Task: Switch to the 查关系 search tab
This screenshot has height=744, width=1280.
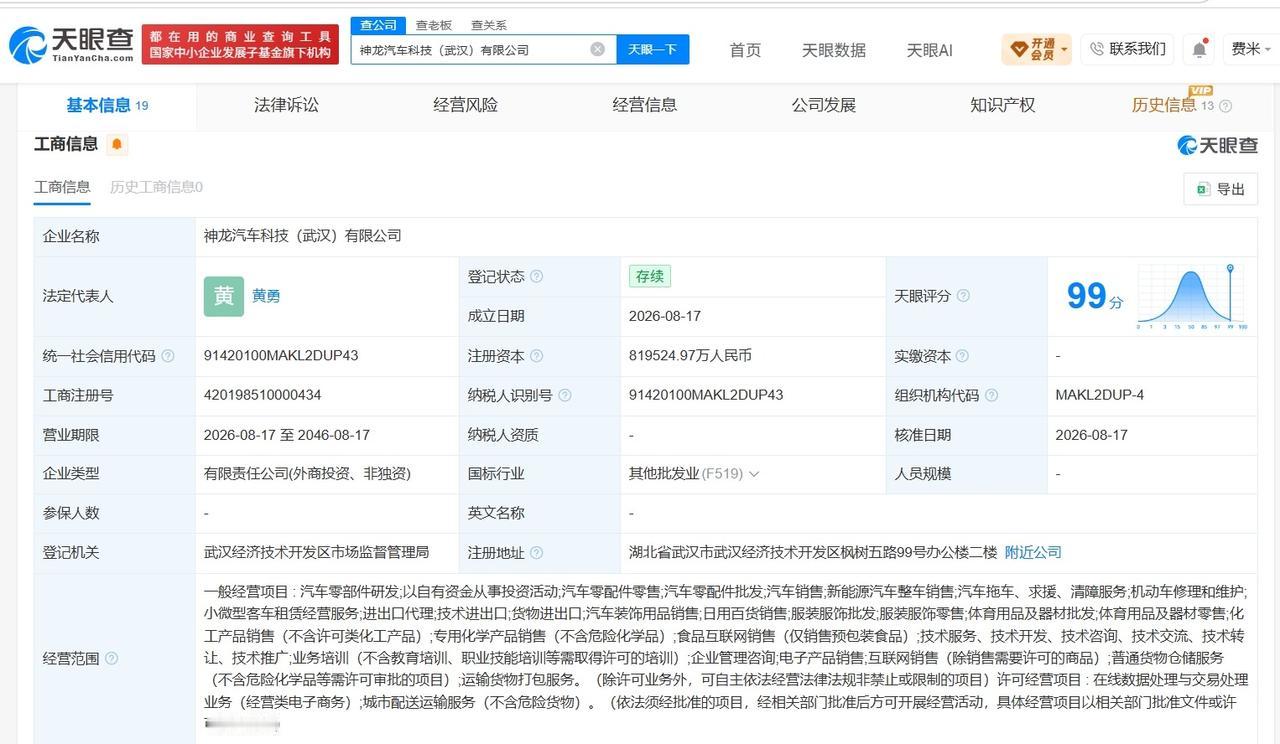Action: click(489, 25)
